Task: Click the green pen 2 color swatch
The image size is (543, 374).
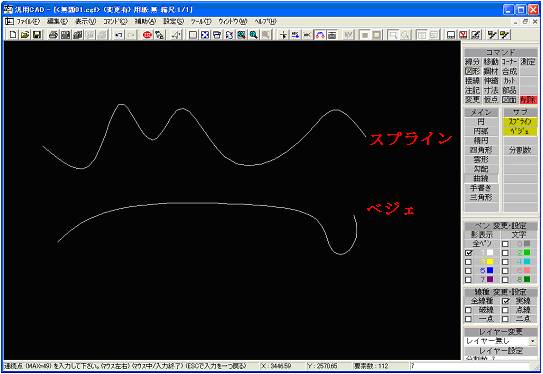Action: (527, 253)
